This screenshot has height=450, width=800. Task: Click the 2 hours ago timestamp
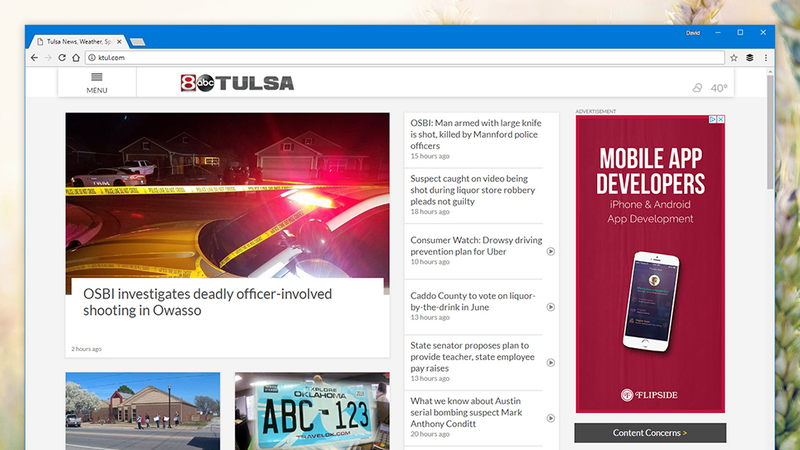(x=86, y=349)
